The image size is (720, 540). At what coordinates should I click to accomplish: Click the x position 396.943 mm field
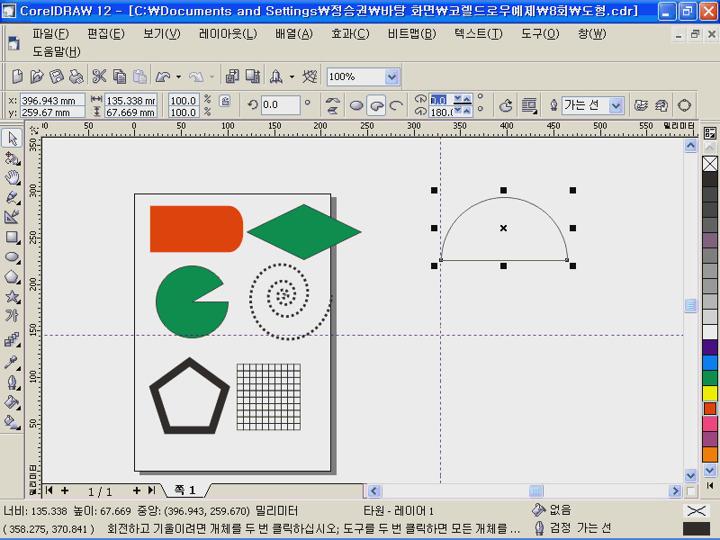pos(52,100)
